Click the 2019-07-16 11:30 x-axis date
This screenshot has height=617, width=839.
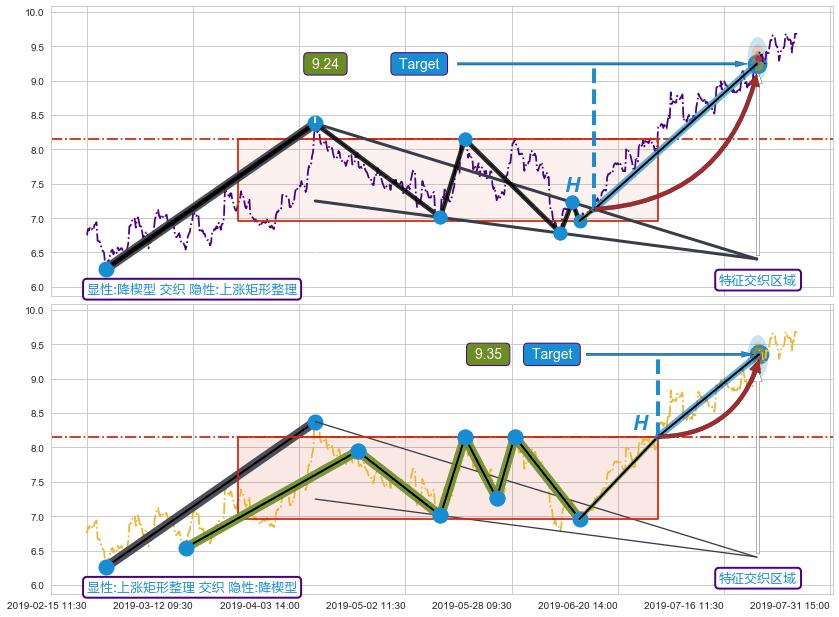(684, 605)
